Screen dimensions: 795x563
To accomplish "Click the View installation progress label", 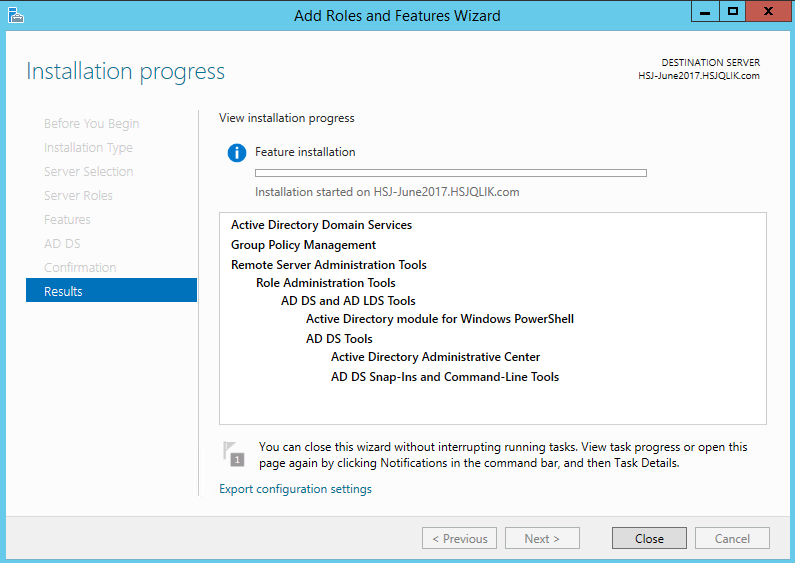I will point(286,118).
